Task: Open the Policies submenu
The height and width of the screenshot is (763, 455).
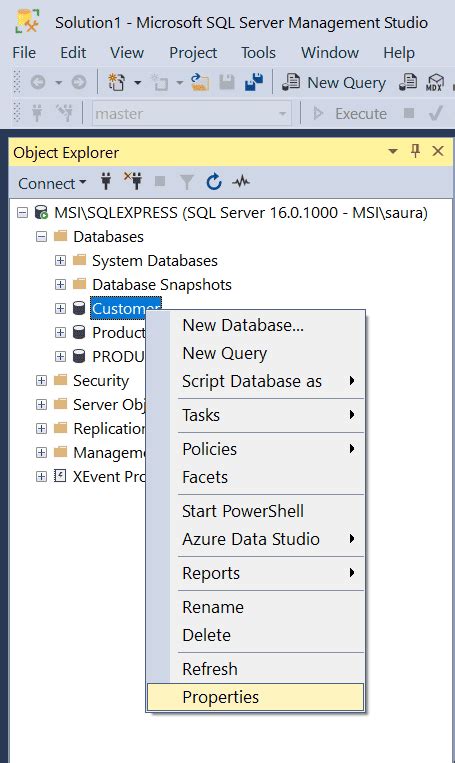Action: click(255, 449)
